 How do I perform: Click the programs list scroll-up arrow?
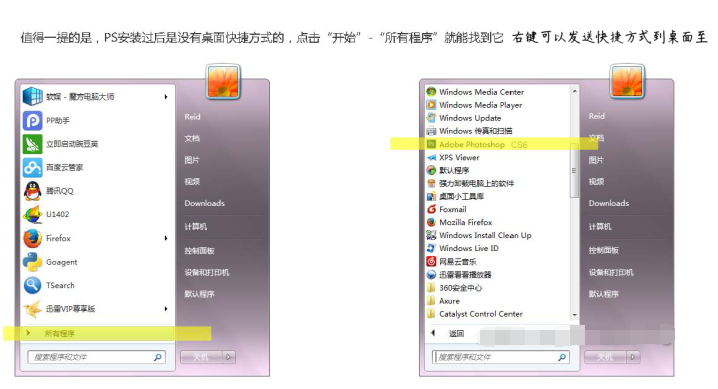(574, 92)
